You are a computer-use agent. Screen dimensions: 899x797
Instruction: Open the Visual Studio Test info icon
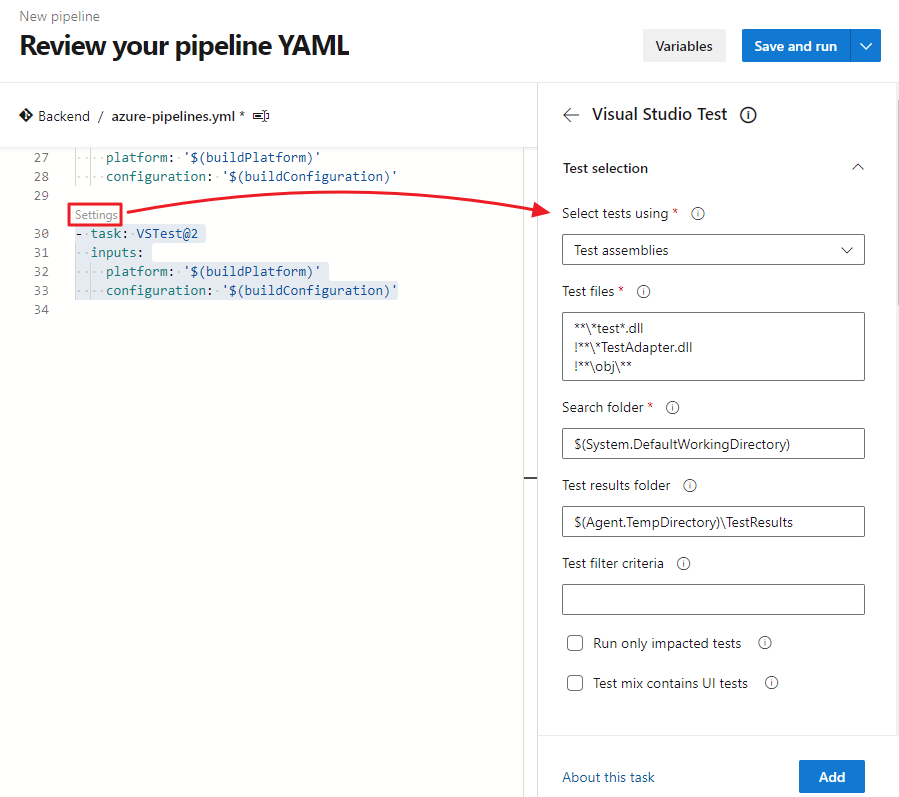(748, 115)
